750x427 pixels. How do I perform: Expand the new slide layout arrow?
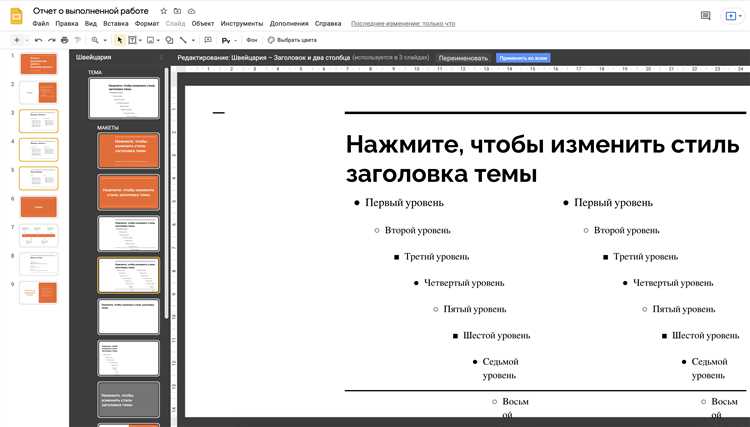(x=27, y=41)
